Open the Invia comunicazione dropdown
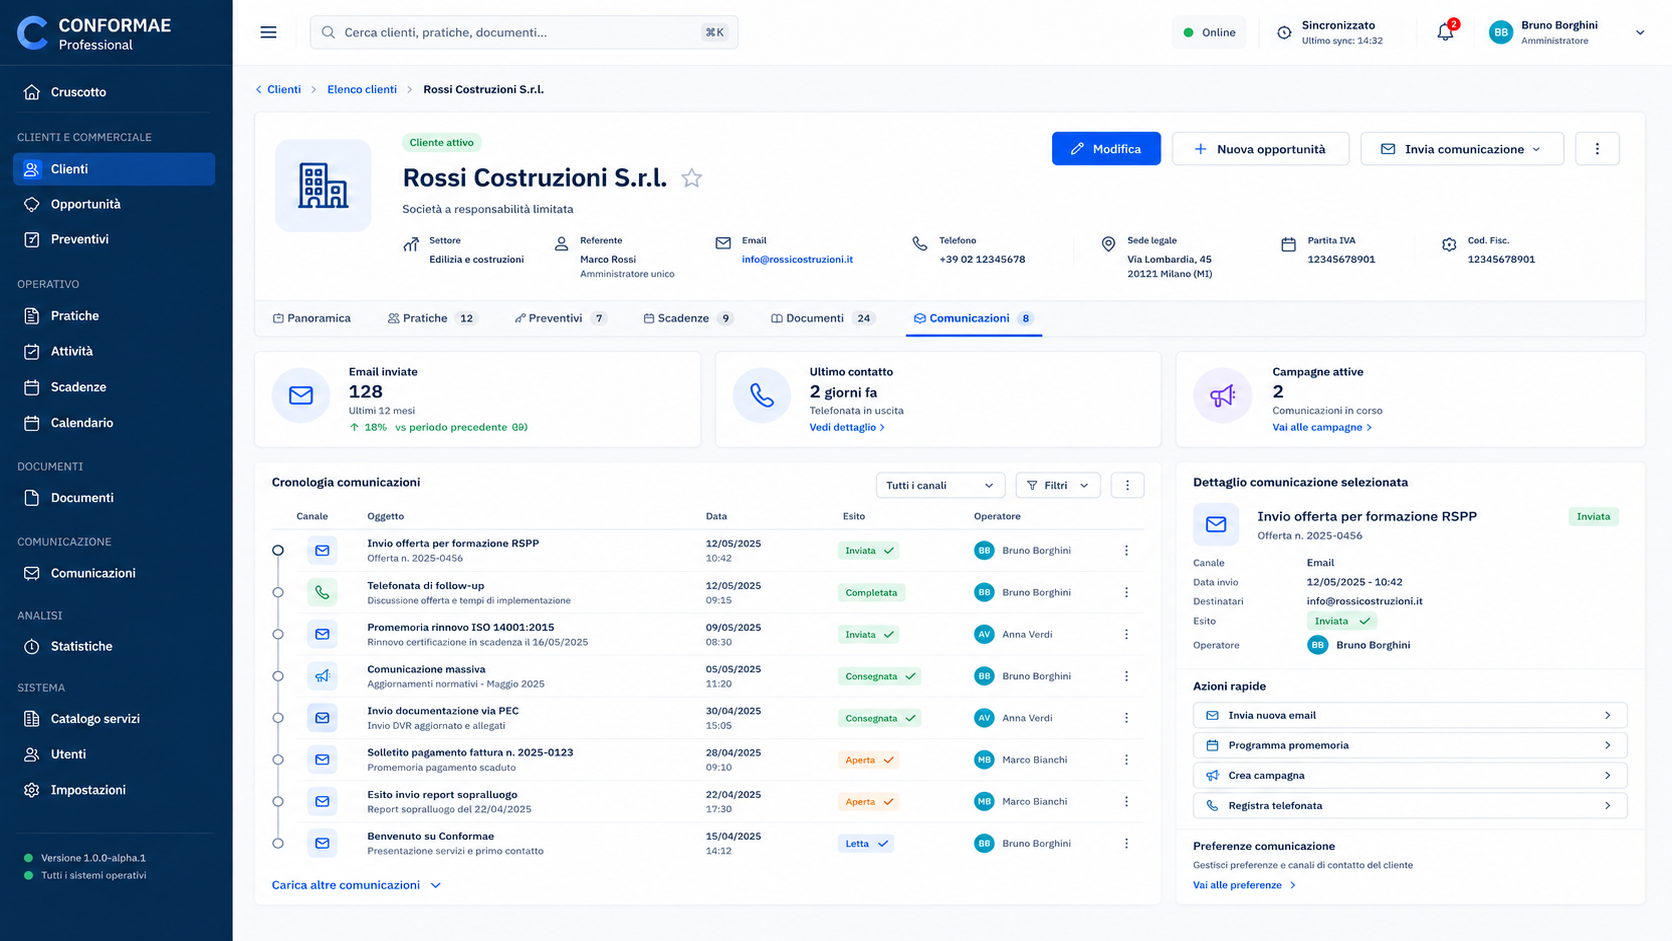Screen dimensions: 1672x941 (x=1462, y=149)
